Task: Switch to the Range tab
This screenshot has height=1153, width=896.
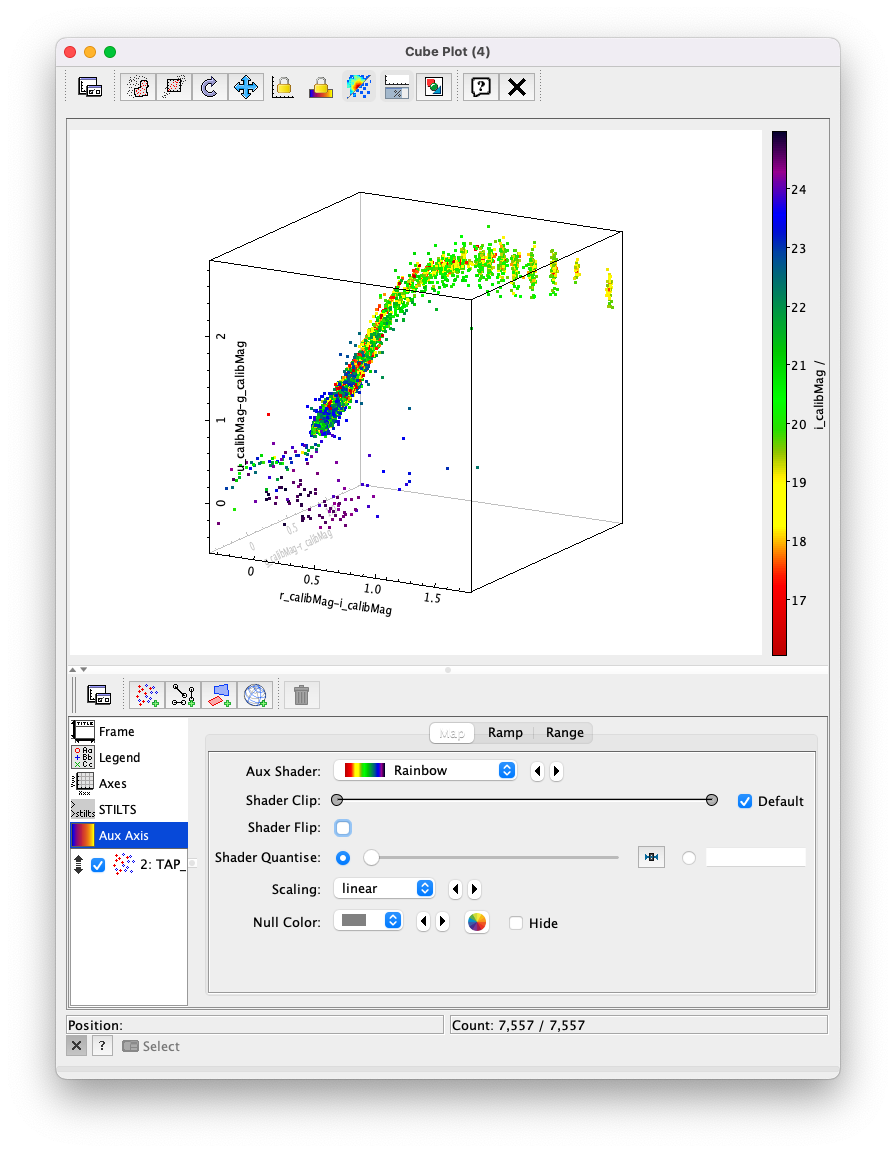Action: [564, 732]
